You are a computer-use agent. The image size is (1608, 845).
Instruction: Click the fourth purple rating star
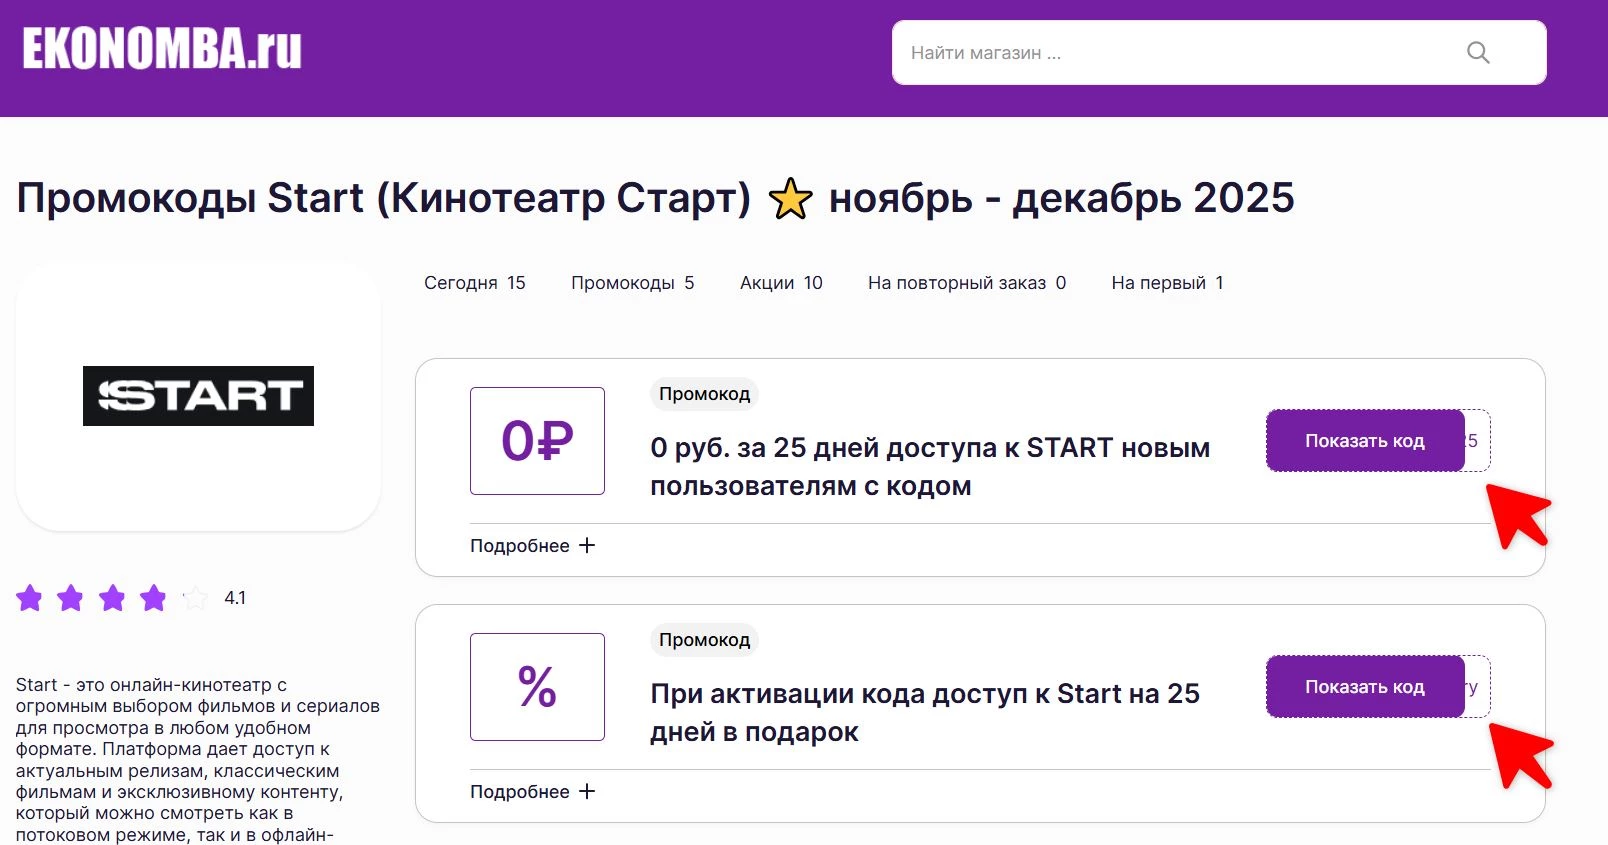pyautogui.click(x=153, y=598)
